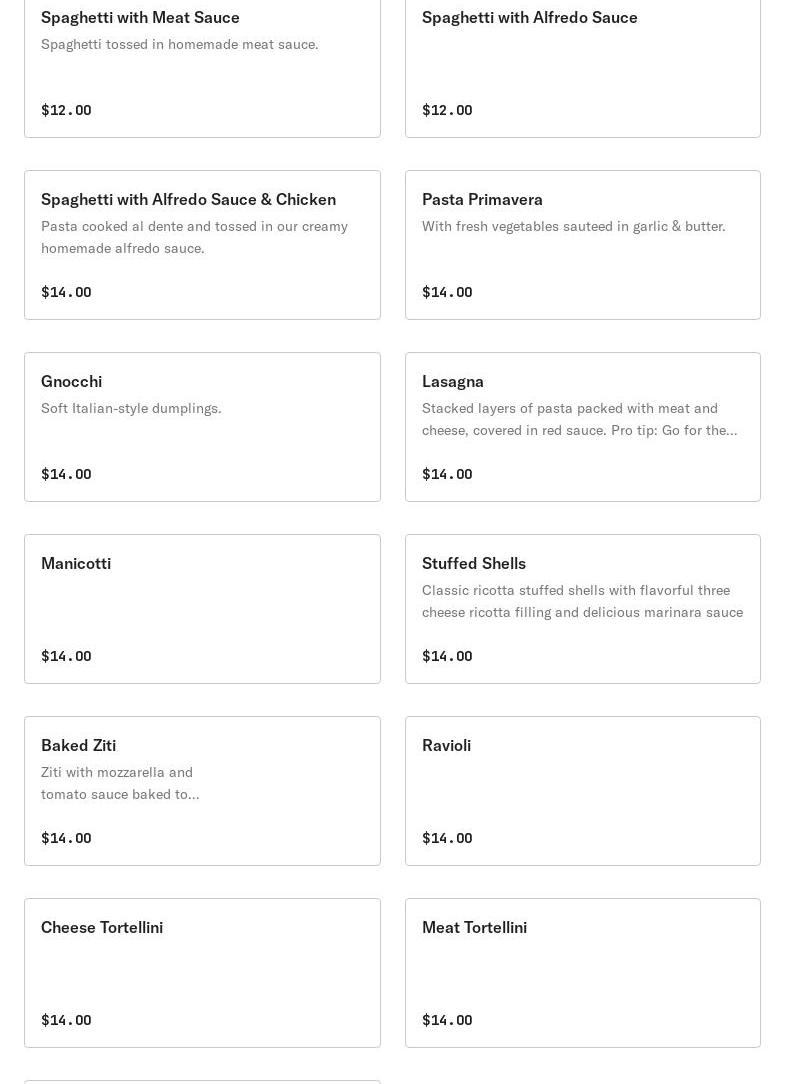The height and width of the screenshot is (1084, 785).
Task: Click the Pasta Primavera vegetables description
Action: pos(573,226)
